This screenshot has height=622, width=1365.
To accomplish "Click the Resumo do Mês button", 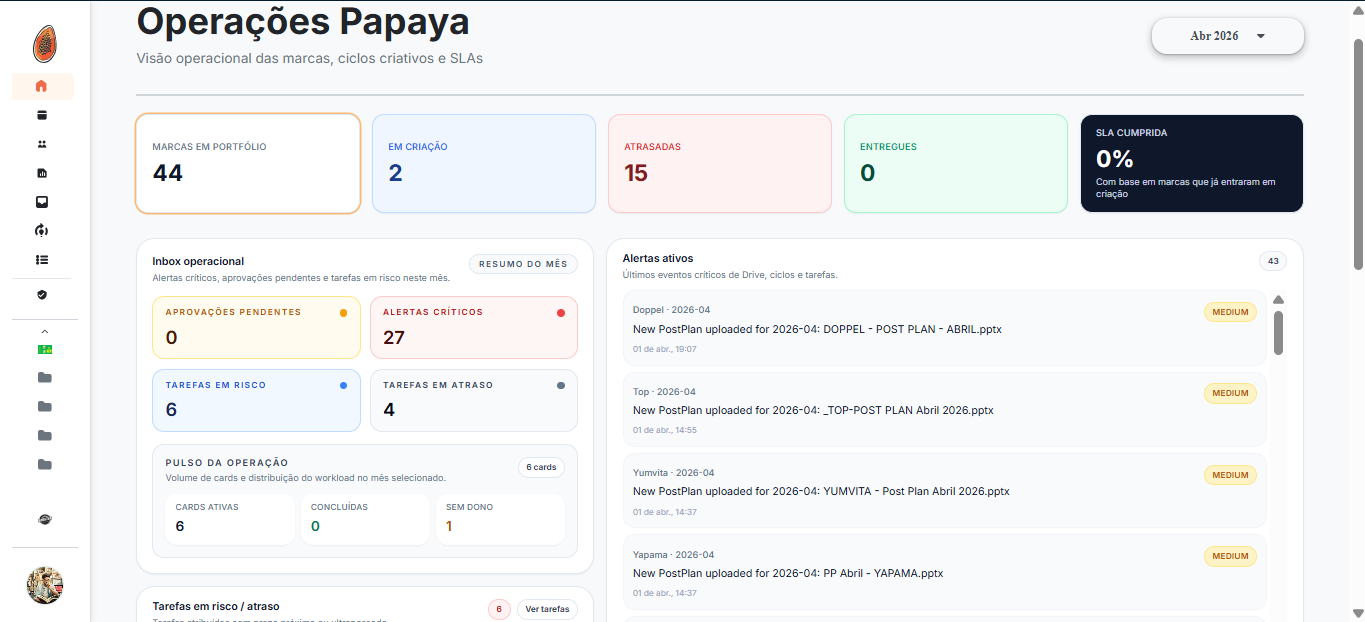I will point(522,264).
